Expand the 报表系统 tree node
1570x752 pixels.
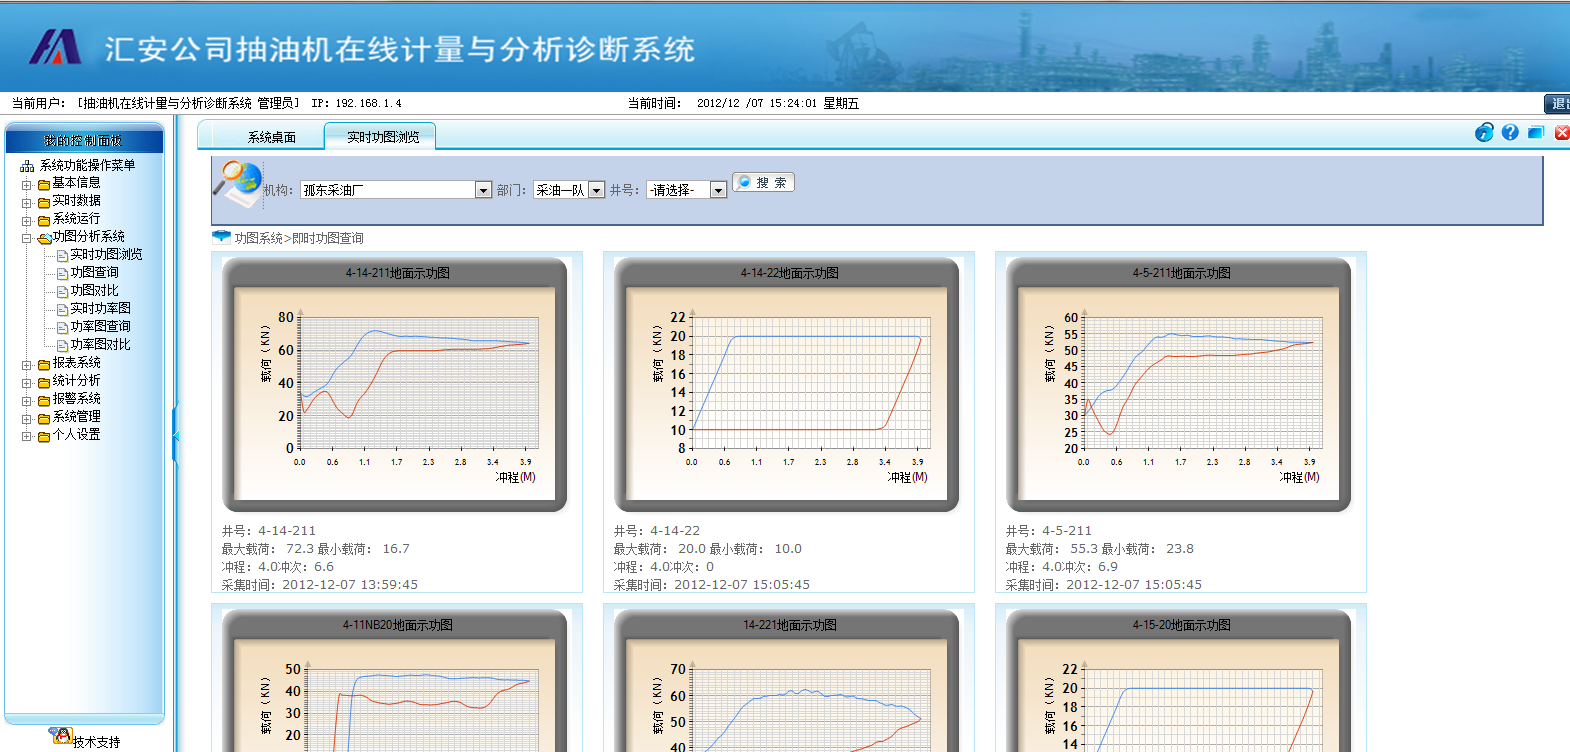click(27, 364)
